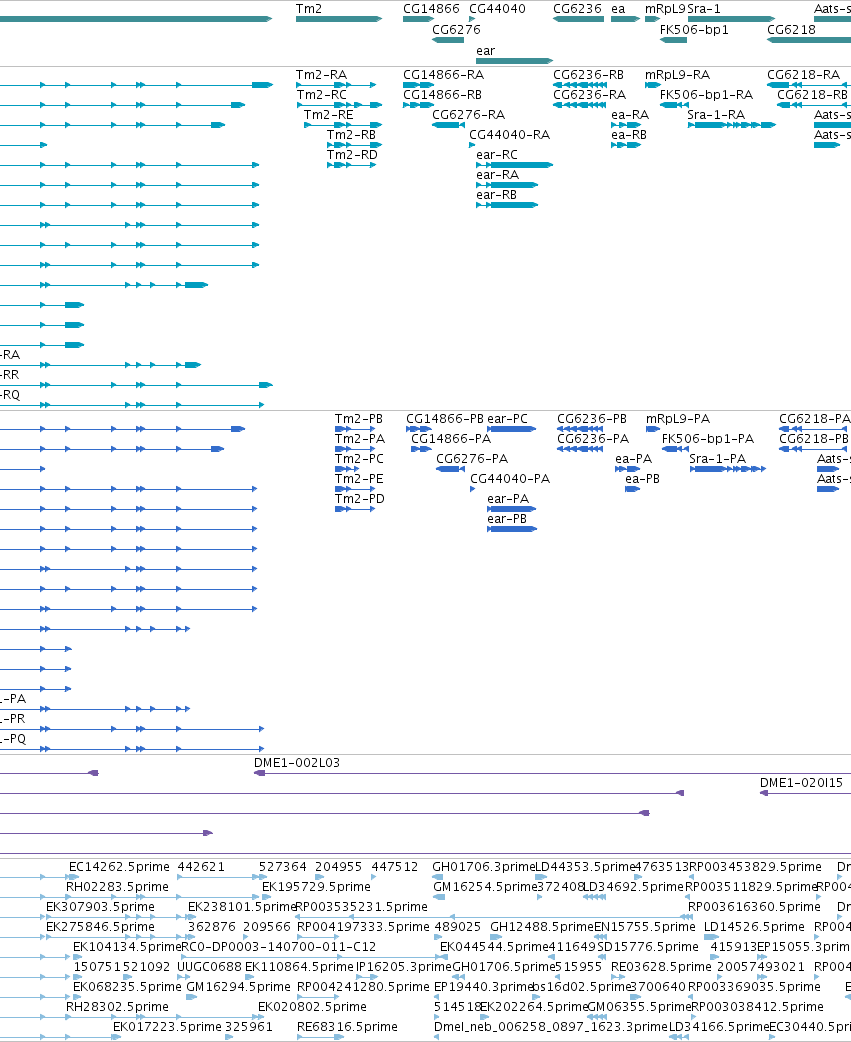Select the GH12488.5prime EST label
Screen dimensions: 851x1042
(541, 926)
